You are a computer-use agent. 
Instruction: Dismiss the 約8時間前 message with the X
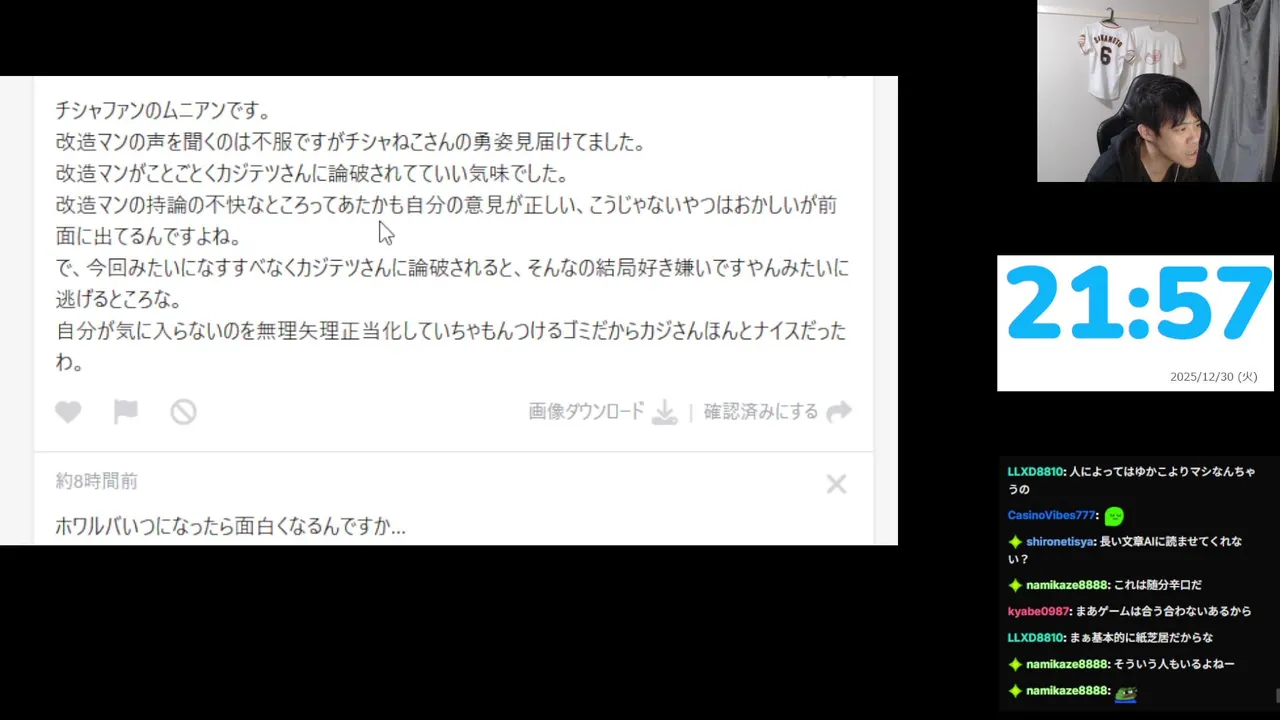[836, 484]
